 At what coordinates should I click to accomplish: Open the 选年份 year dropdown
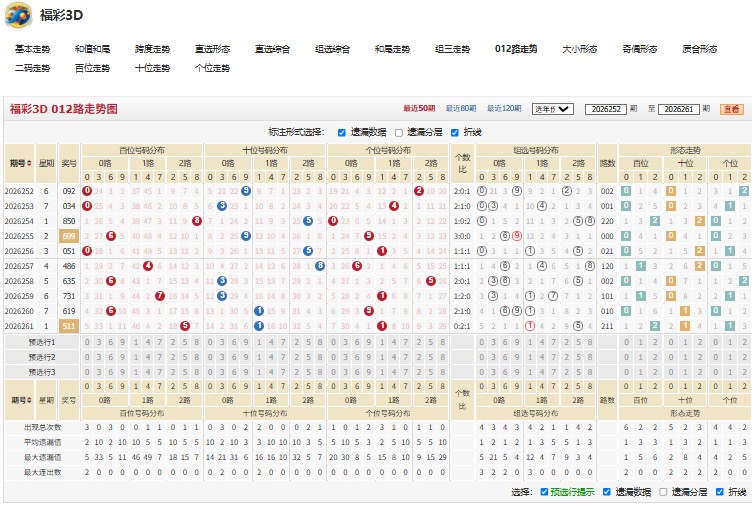coord(552,109)
